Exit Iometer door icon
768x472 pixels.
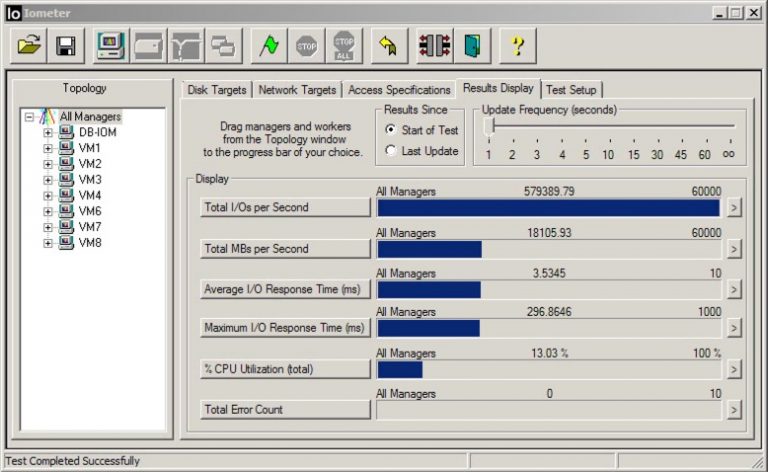pyautogui.click(x=472, y=46)
